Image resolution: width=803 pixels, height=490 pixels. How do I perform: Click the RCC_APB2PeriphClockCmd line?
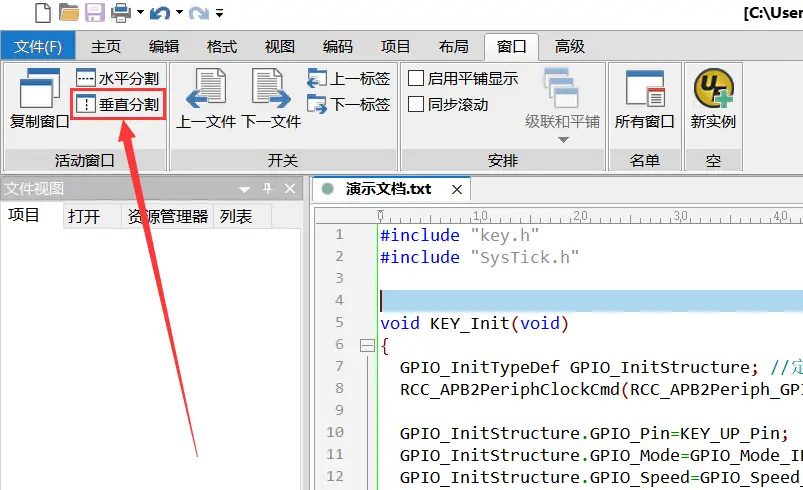601,390
